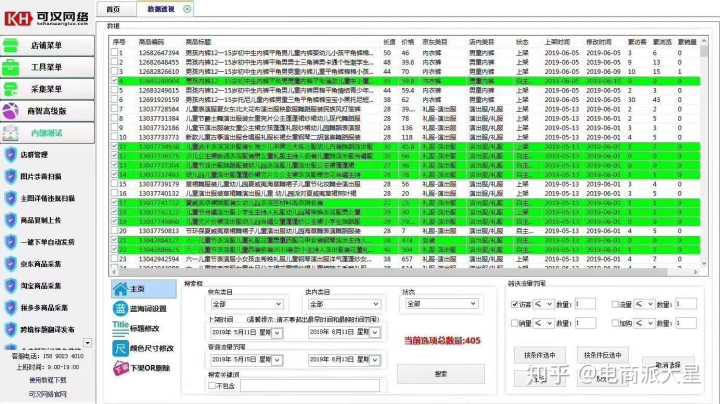Screen dimensions: 720x404
Task: Open the 采集菜单 menu
Action: coord(48,89)
